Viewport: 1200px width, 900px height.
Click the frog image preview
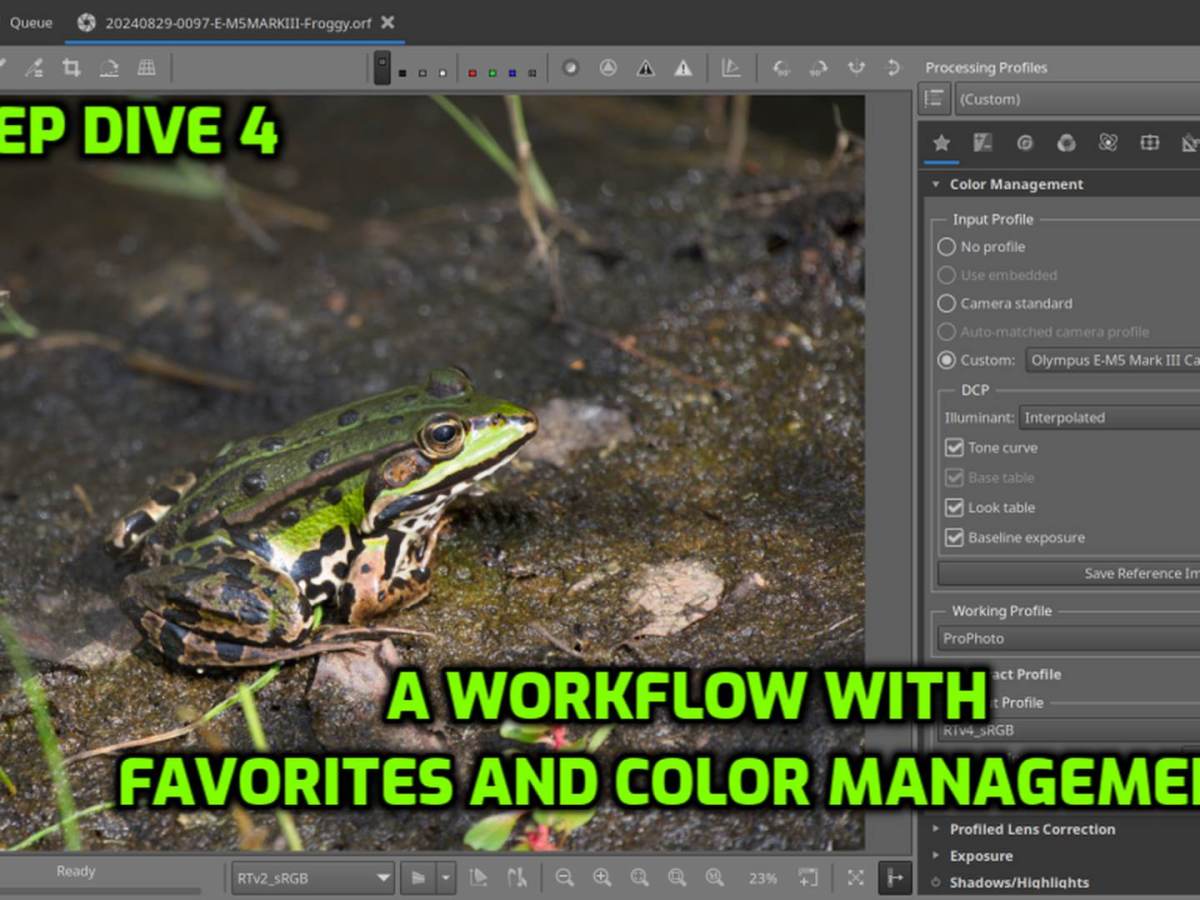point(432,473)
